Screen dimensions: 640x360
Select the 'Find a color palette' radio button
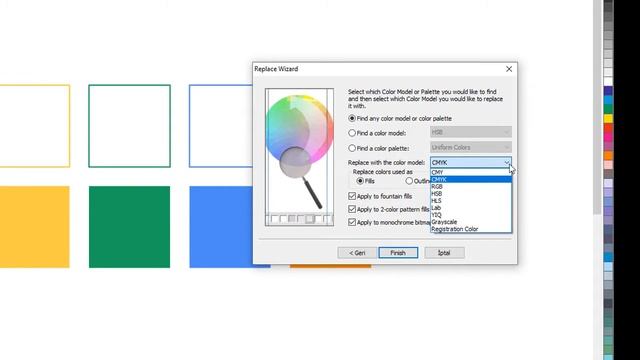click(352, 148)
